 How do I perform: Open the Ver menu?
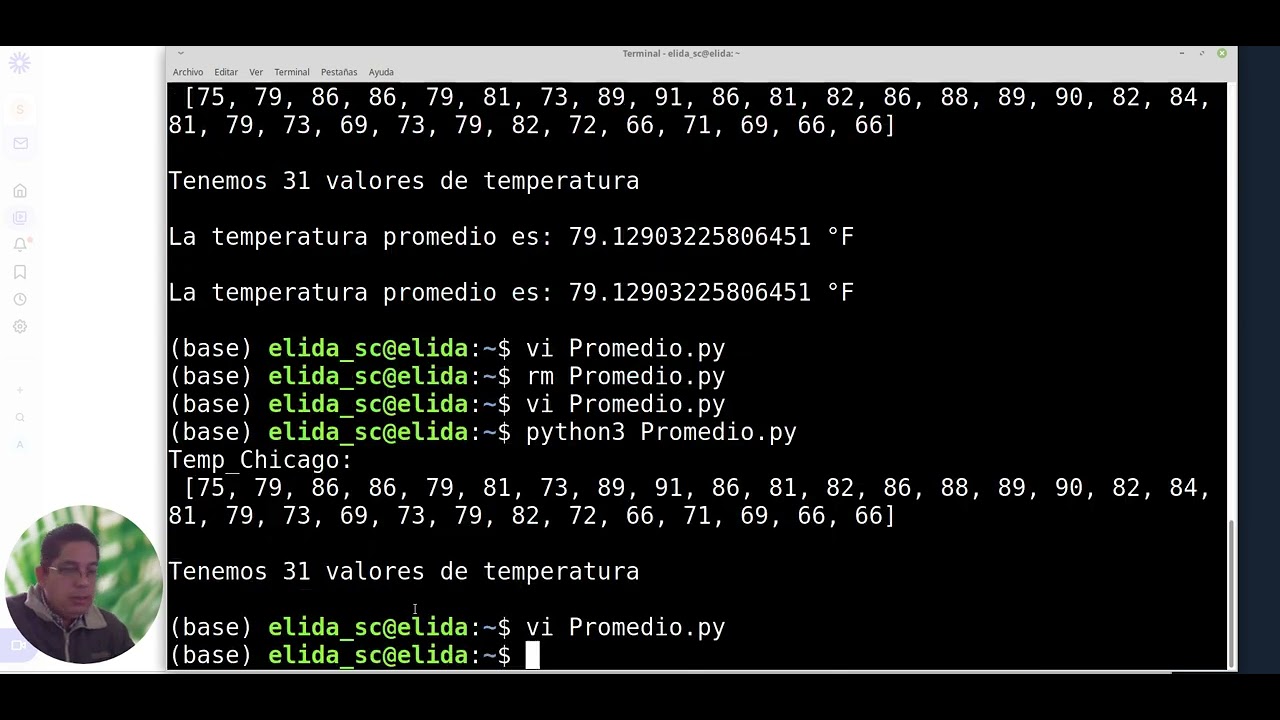[x=256, y=72]
